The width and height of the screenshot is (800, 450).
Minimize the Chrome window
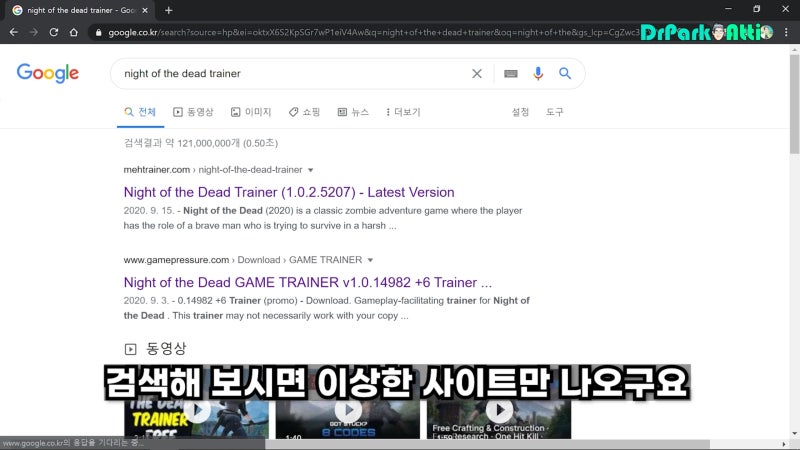pos(728,9)
